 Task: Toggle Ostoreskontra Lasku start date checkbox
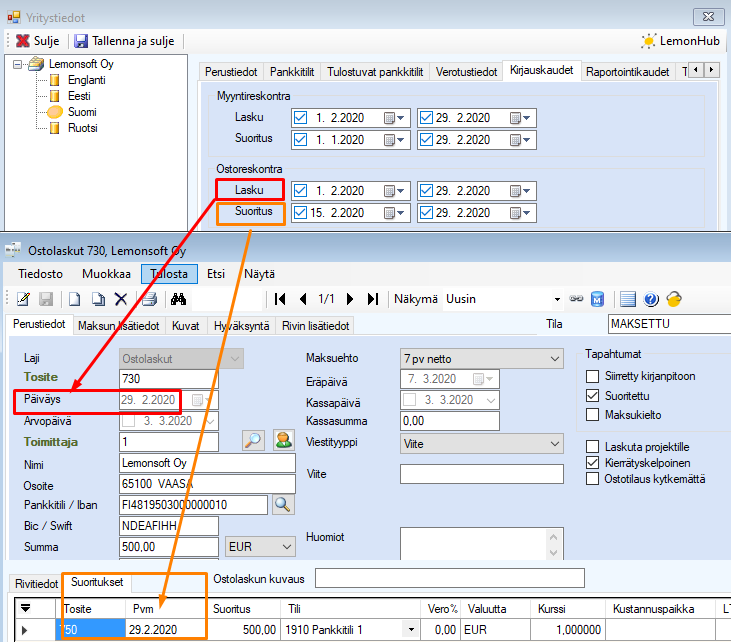pyautogui.click(x=301, y=191)
